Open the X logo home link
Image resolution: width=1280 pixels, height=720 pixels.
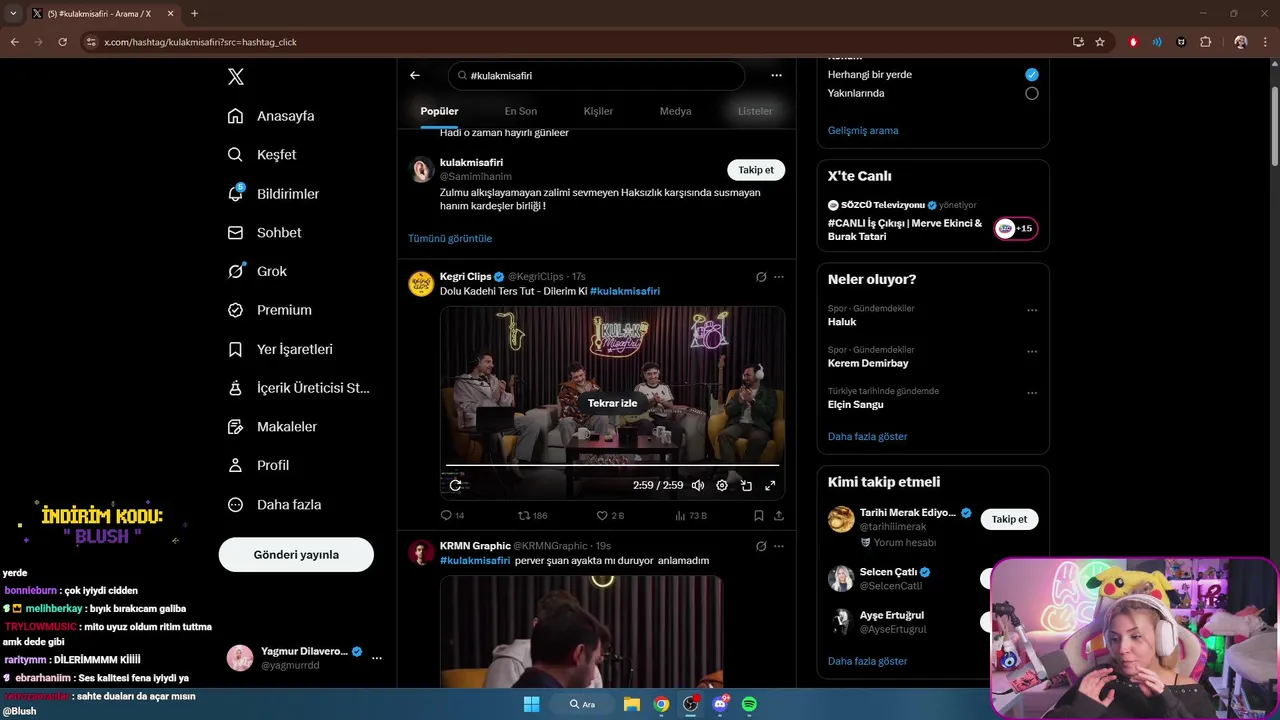[x=236, y=77]
